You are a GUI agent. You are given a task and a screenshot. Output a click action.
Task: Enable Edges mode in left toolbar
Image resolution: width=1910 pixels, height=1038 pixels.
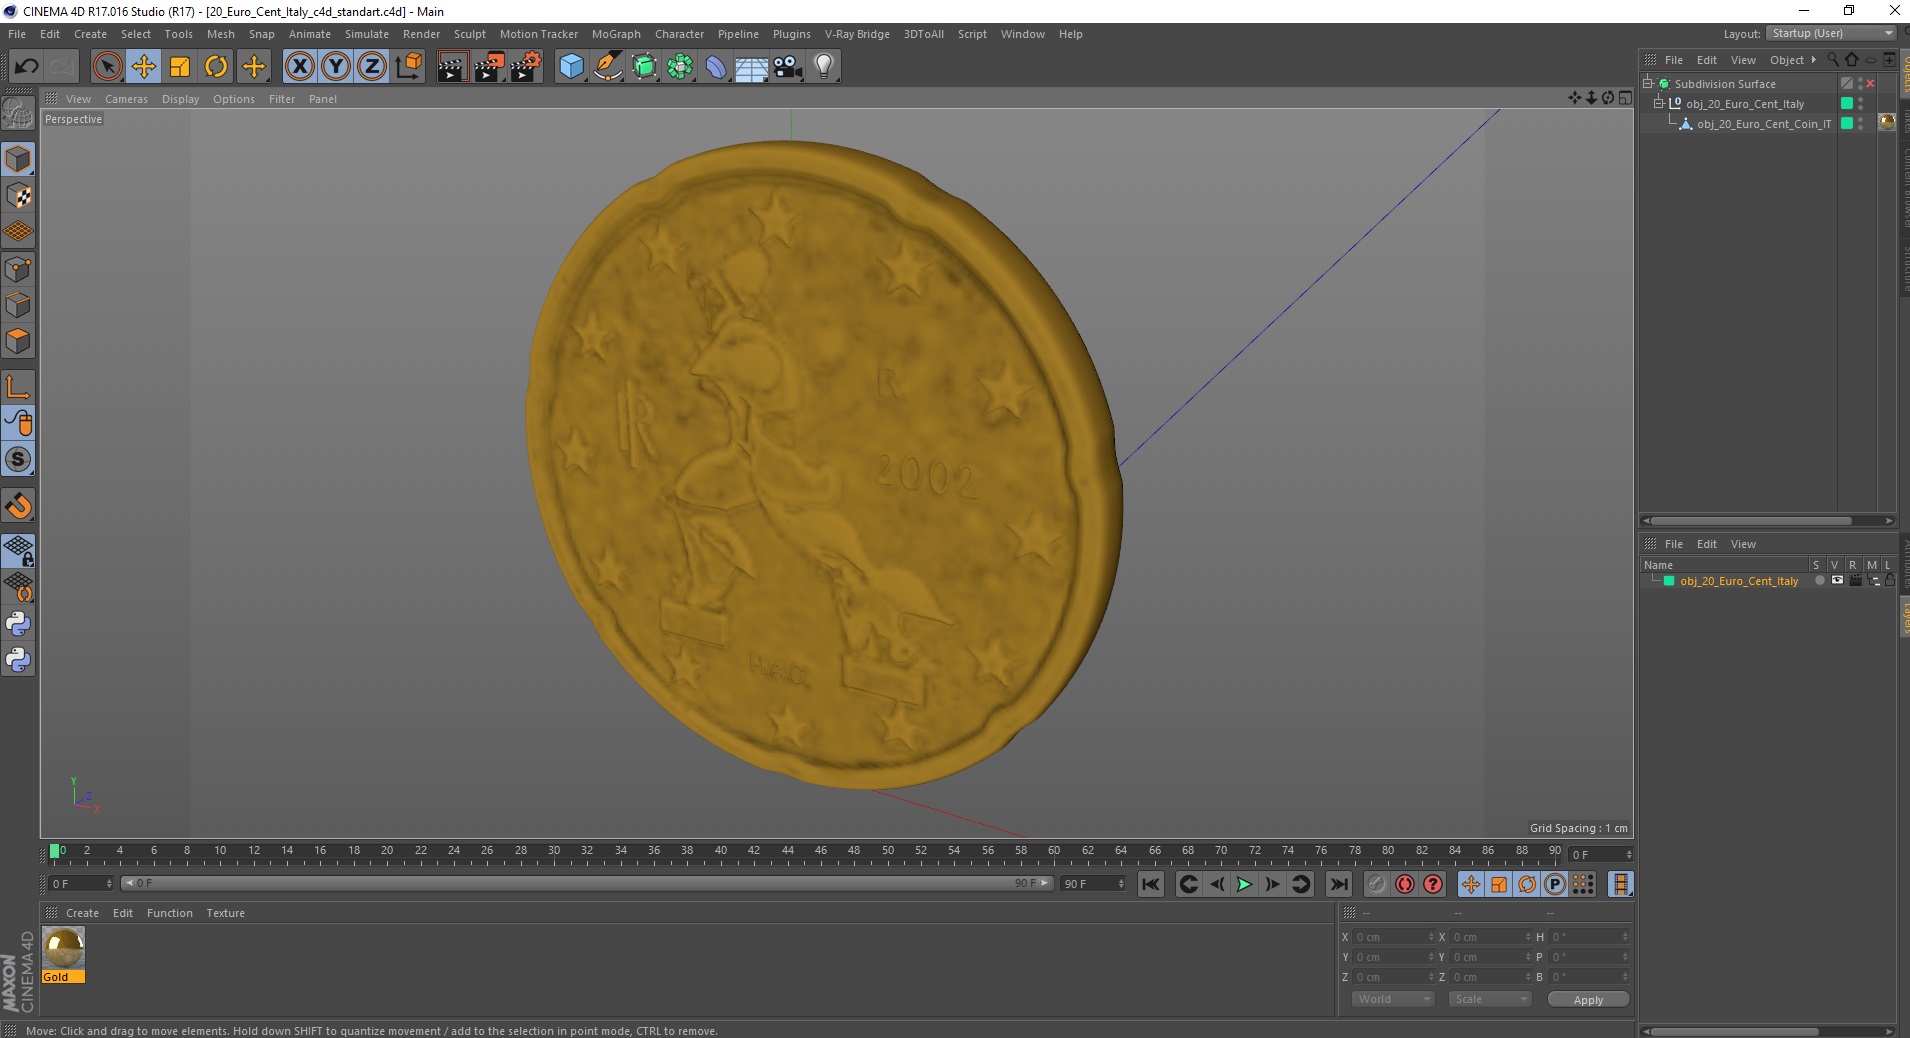point(18,305)
